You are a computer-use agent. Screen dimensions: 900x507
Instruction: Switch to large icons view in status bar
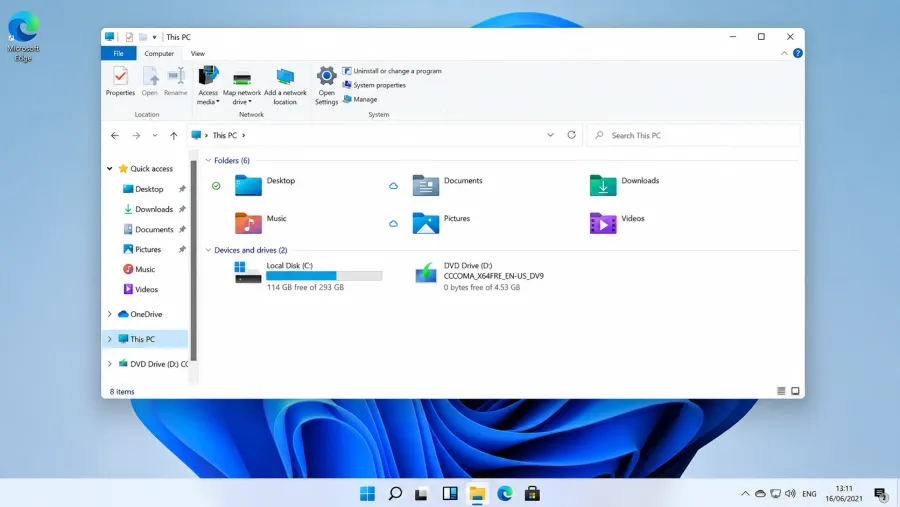tap(795, 391)
